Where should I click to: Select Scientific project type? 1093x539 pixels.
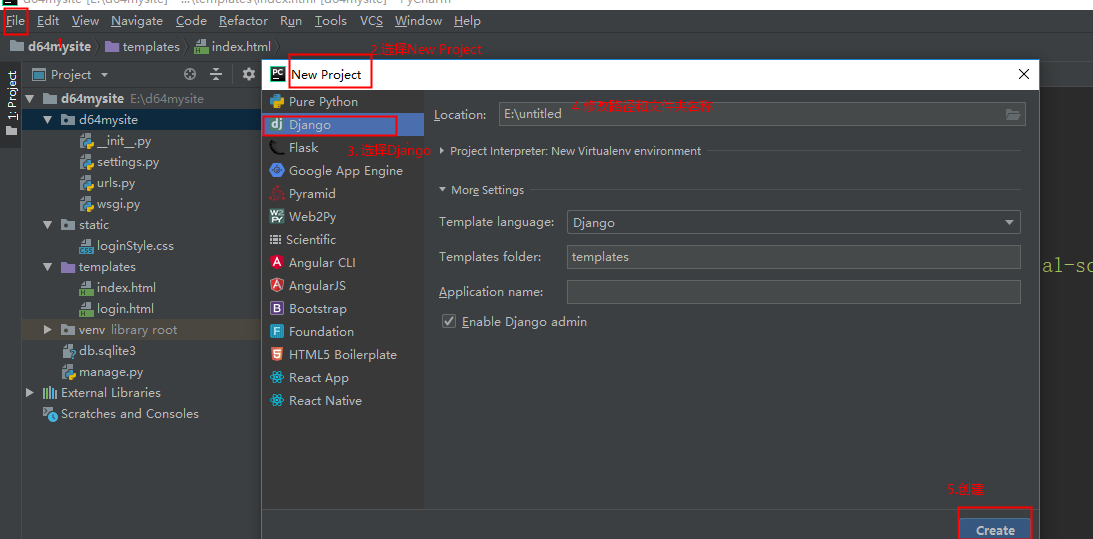click(343, 240)
